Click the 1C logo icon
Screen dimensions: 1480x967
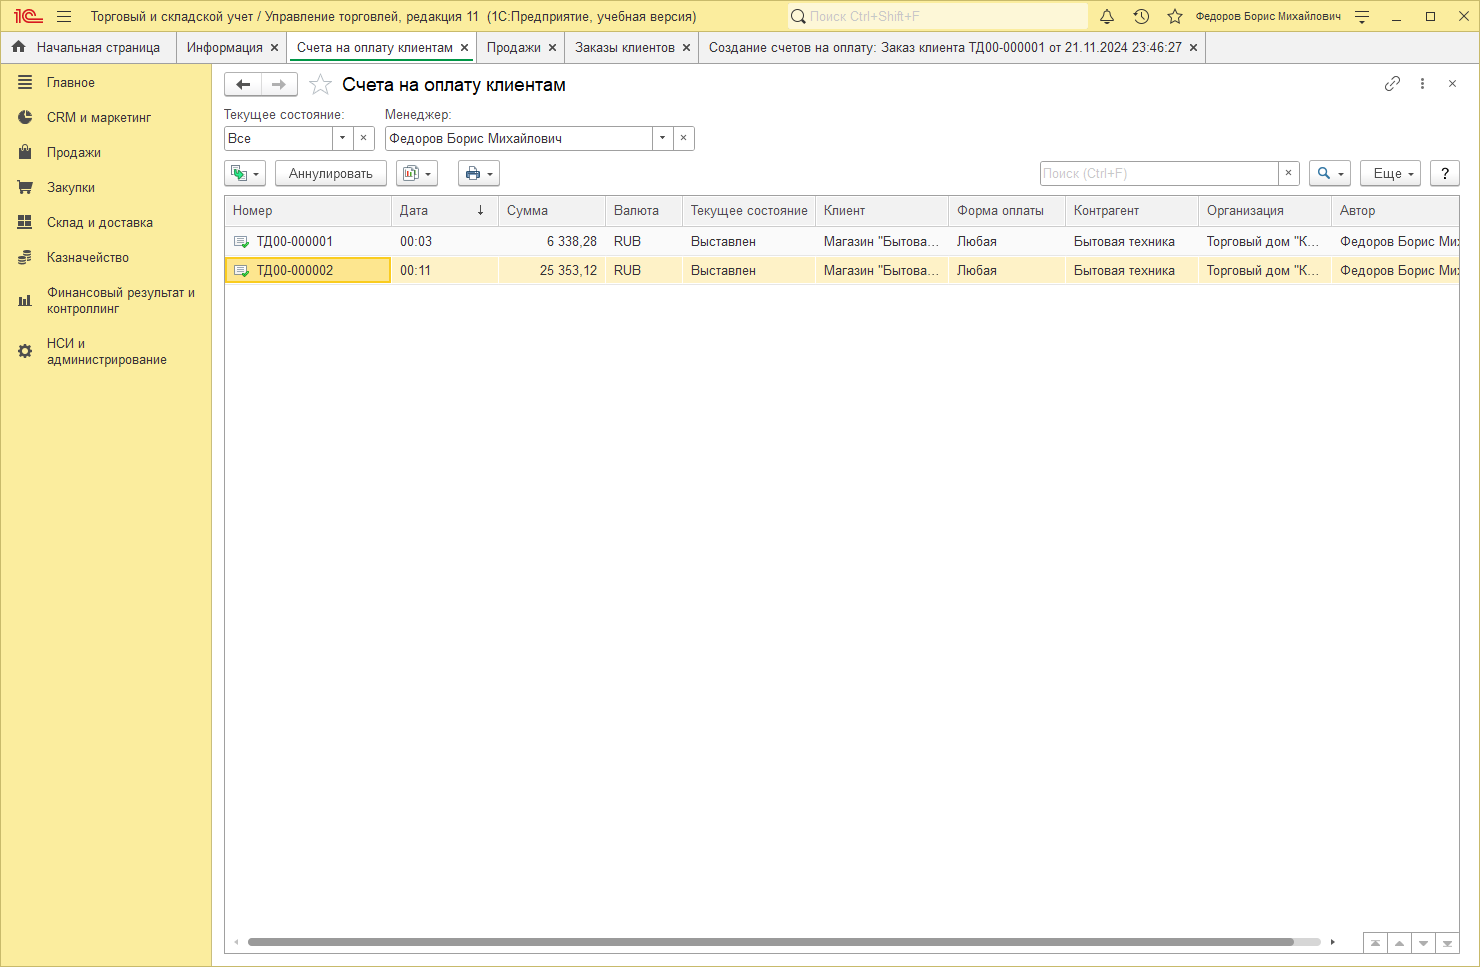pos(27,16)
